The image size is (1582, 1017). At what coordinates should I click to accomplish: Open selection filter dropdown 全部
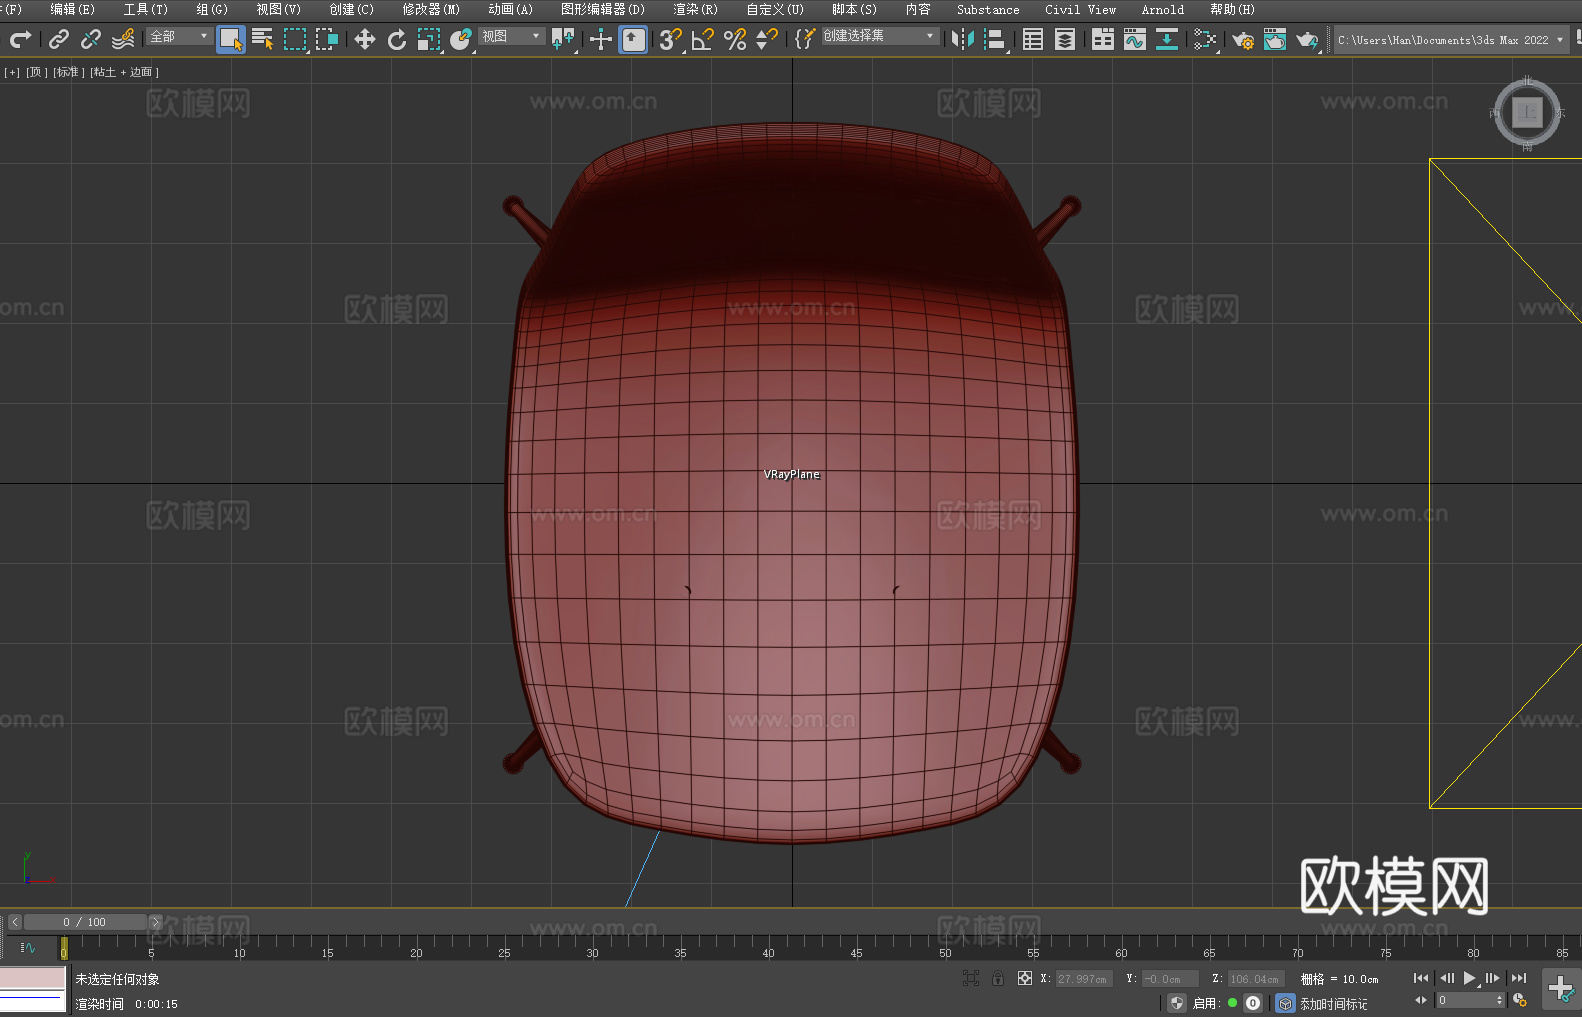point(179,36)
